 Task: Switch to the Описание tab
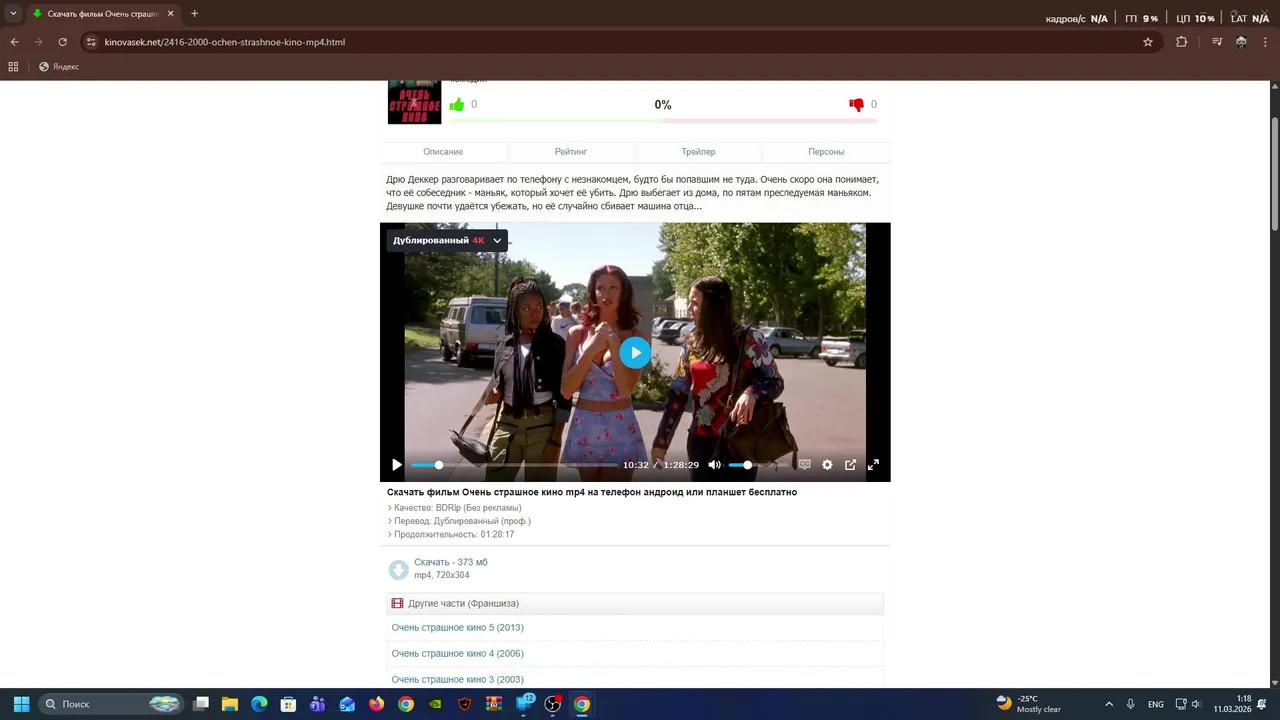coord(443,152)
